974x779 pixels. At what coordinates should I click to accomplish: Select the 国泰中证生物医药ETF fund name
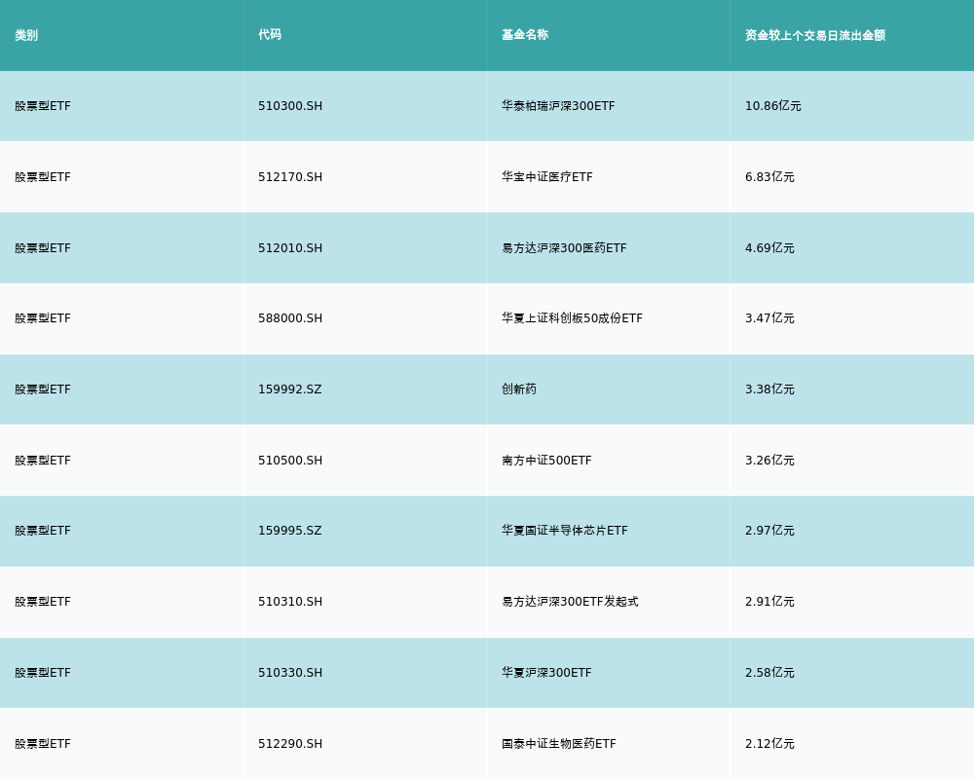(x=559, y=744)
